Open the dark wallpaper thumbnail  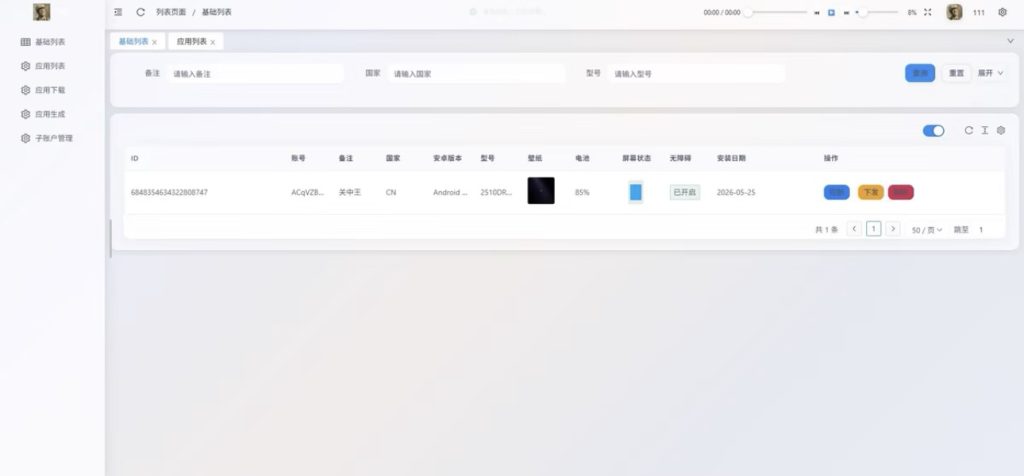(x=541, y=191)
